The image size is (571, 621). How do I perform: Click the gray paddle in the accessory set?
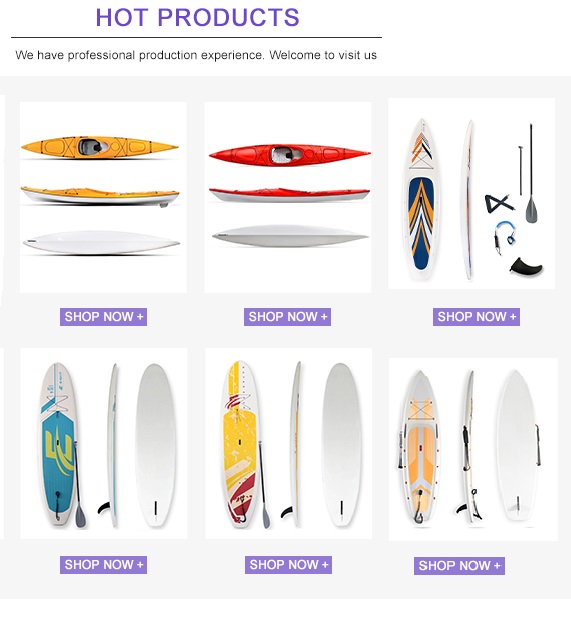click(x=531, y=173)
